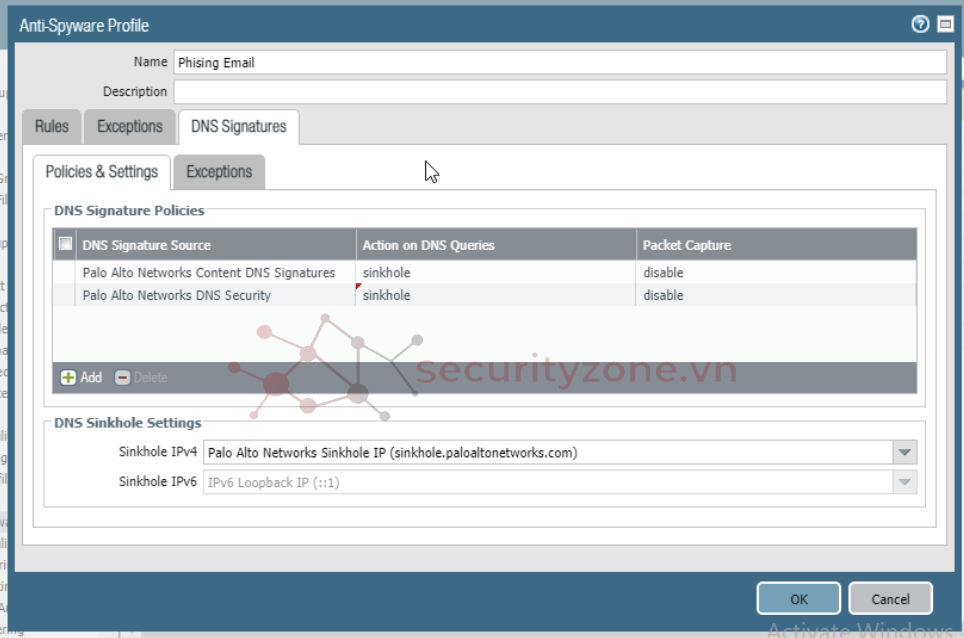Open the help icon in dialog header
The image size is (964, 638).
(x=920, y=24)
